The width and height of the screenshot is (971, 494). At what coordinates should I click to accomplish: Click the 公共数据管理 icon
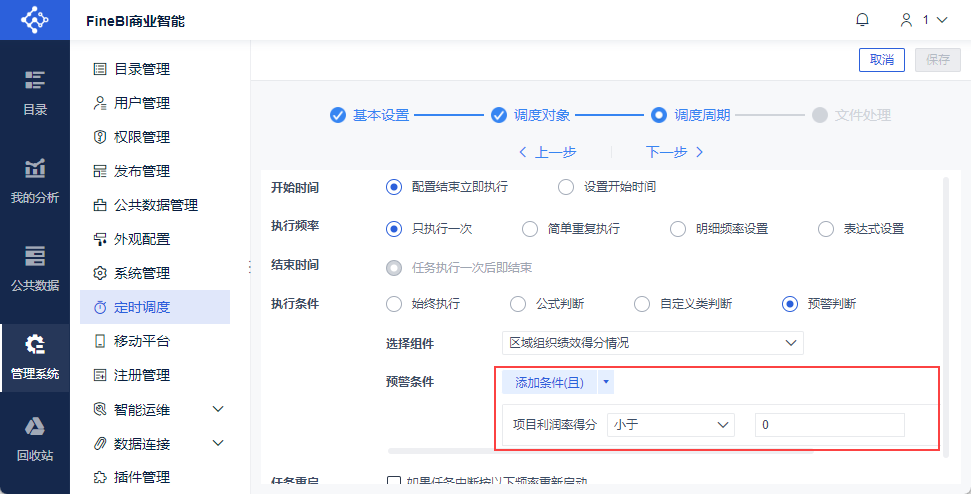point(99,206)
